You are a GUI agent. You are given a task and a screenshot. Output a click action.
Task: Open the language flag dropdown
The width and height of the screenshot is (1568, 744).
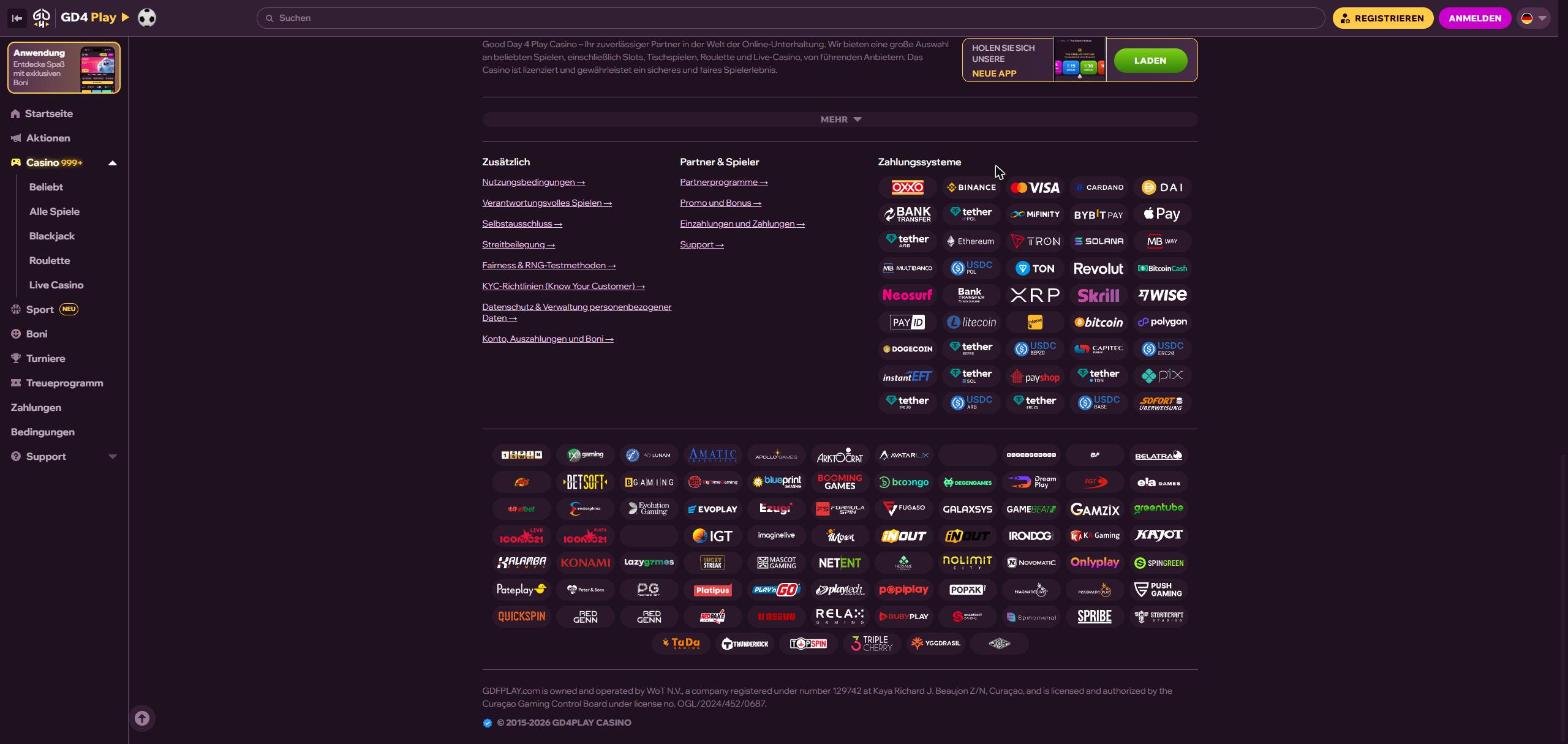point(1532,18)
